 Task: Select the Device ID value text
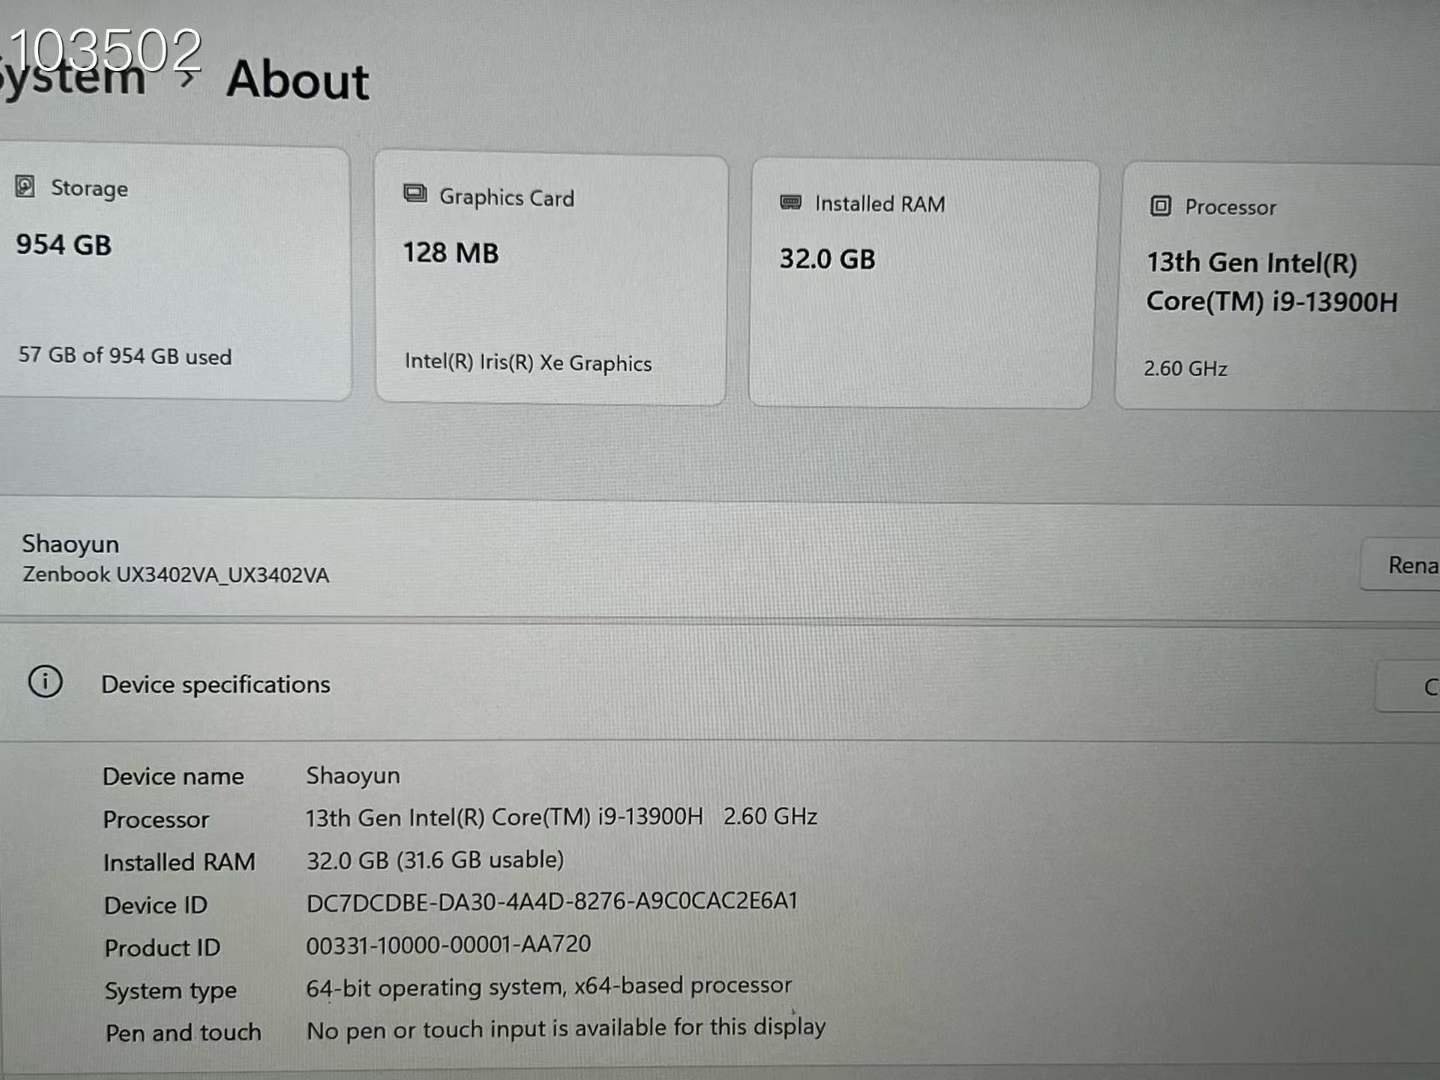tap(552, 901)
